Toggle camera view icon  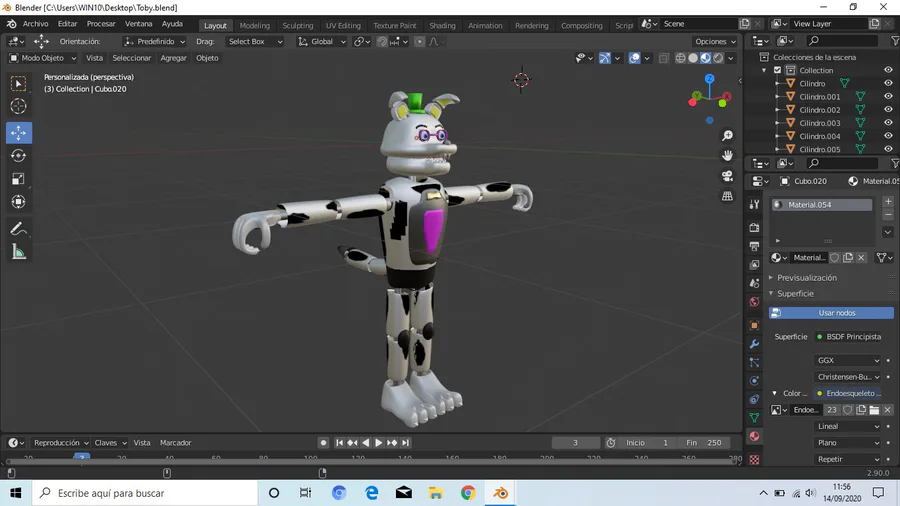click(727, 176)
